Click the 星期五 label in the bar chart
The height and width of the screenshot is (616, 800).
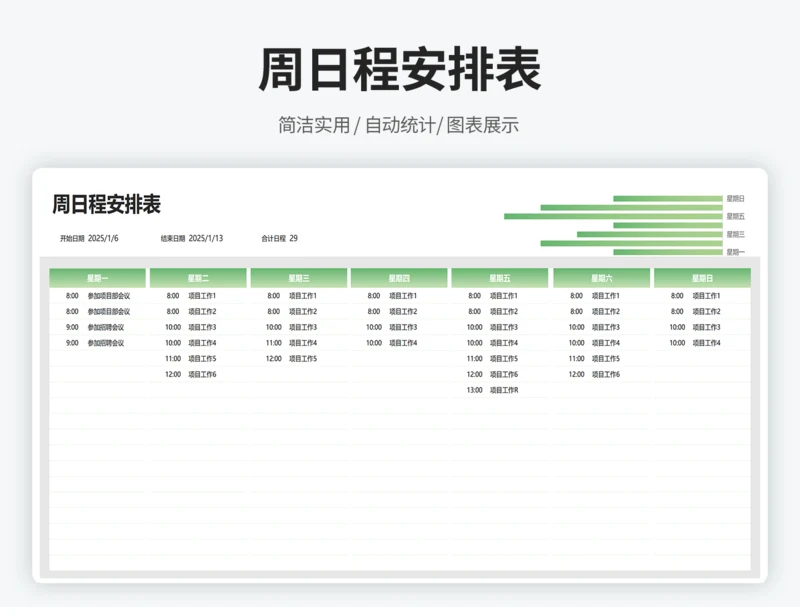[x=735, y=216]
